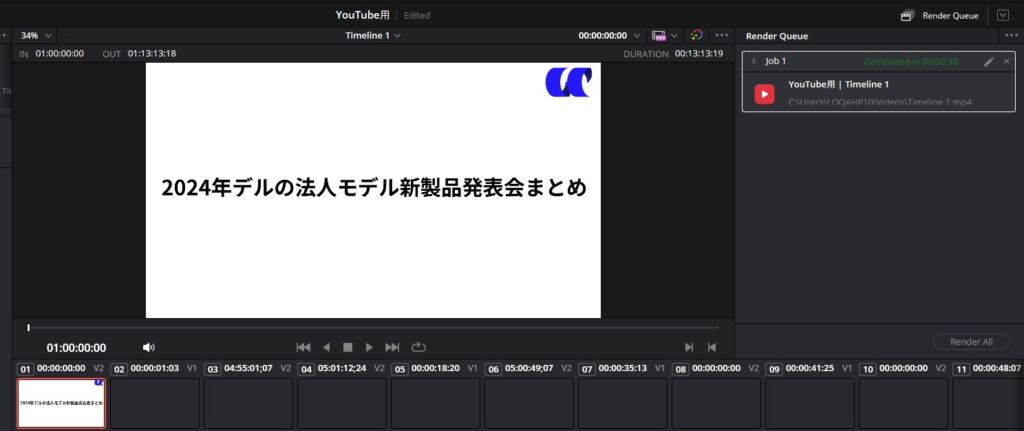Toggle color bypass grades icon
The height and width of the screenshot is (431, 1024).
coord(697,35)
